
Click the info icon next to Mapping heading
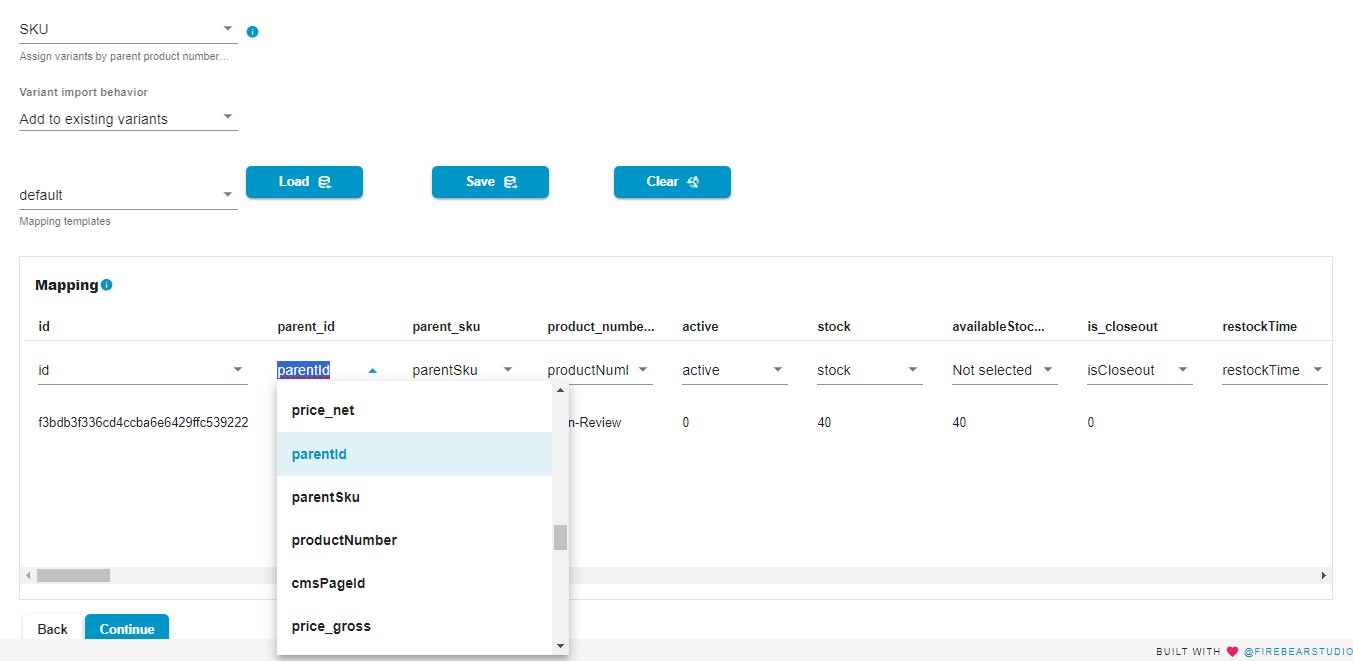pyautogui.click(x=108, y=284)
